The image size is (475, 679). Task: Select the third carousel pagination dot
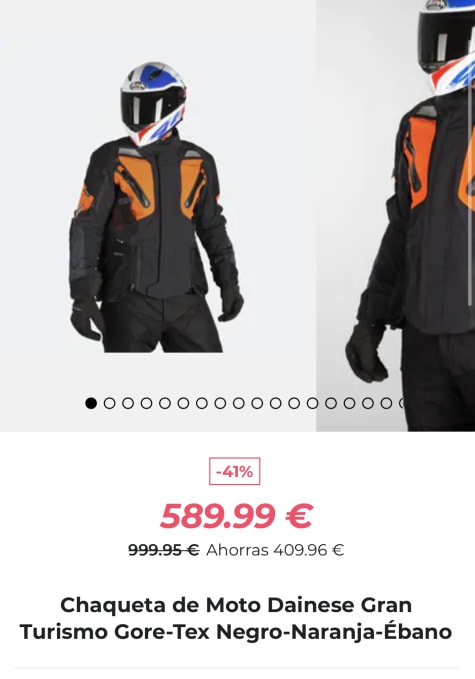(x=128, y=403)
